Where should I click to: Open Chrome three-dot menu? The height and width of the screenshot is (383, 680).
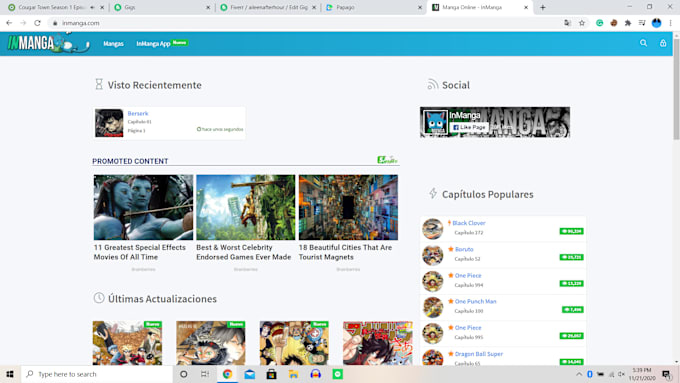[x=670, y=23]
